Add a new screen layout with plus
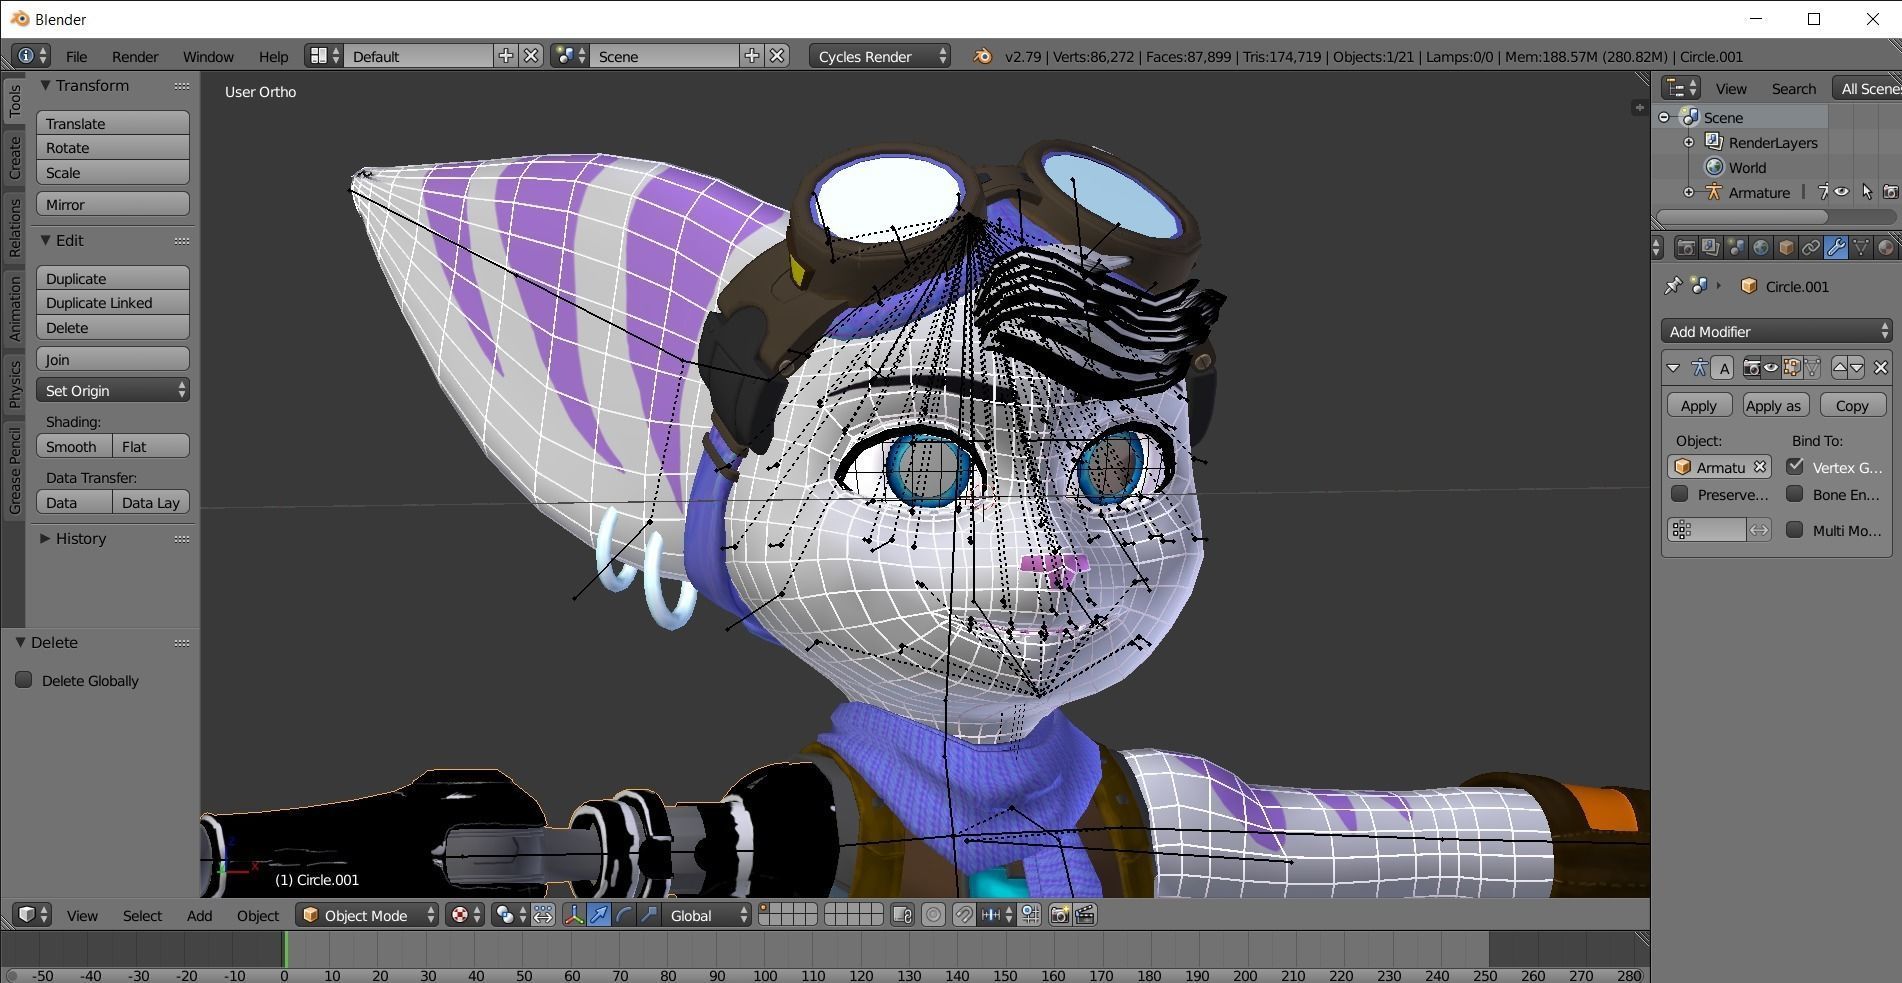Screen dimensions: 1902x983 pyautogui.click(x=506, y=56)
